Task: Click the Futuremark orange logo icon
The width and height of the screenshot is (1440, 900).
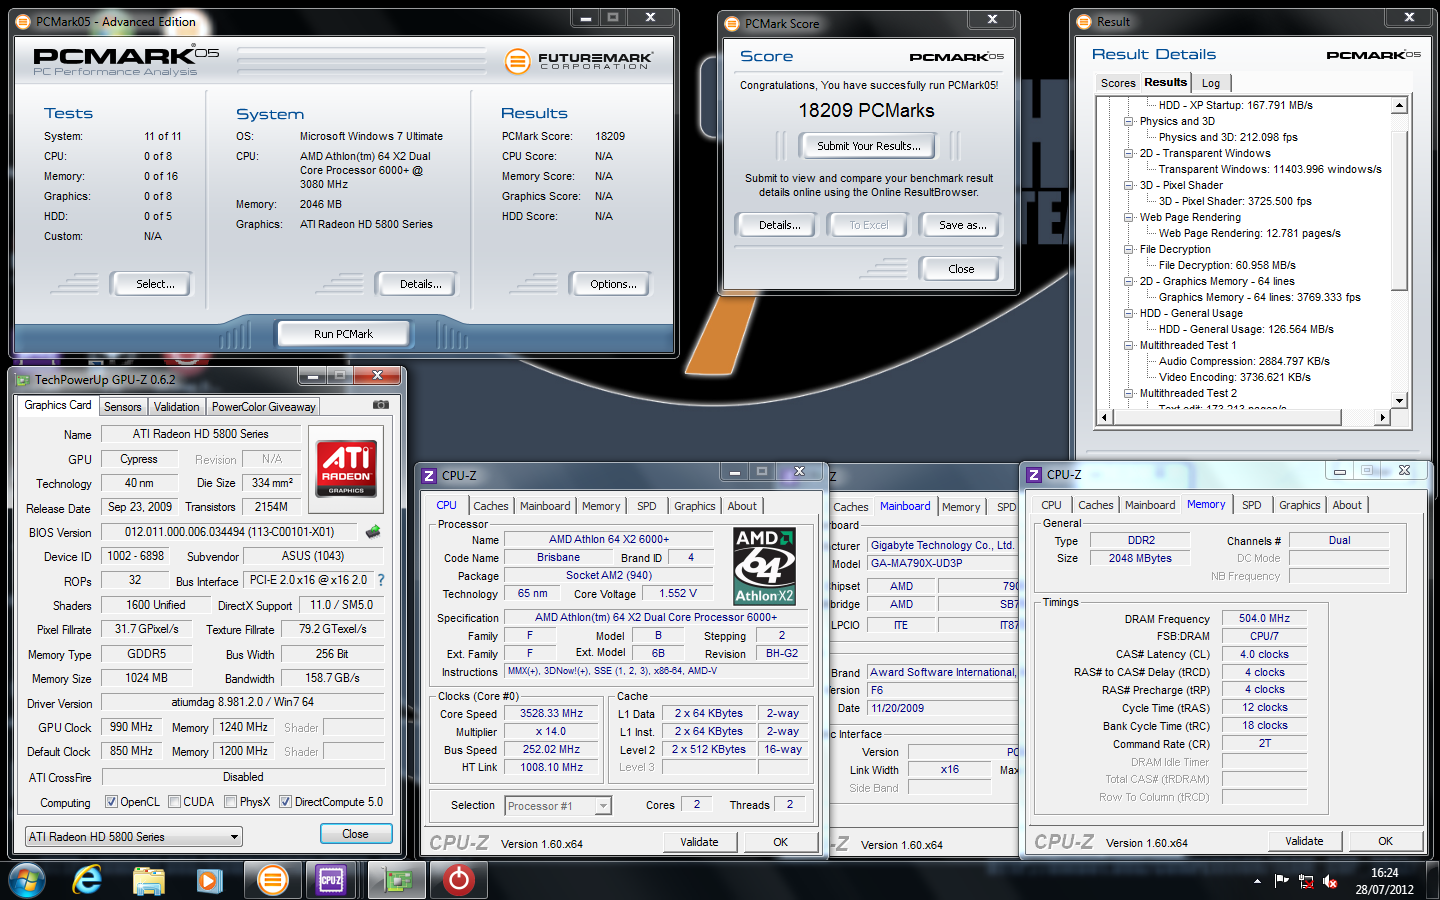Action: [517, 61]
